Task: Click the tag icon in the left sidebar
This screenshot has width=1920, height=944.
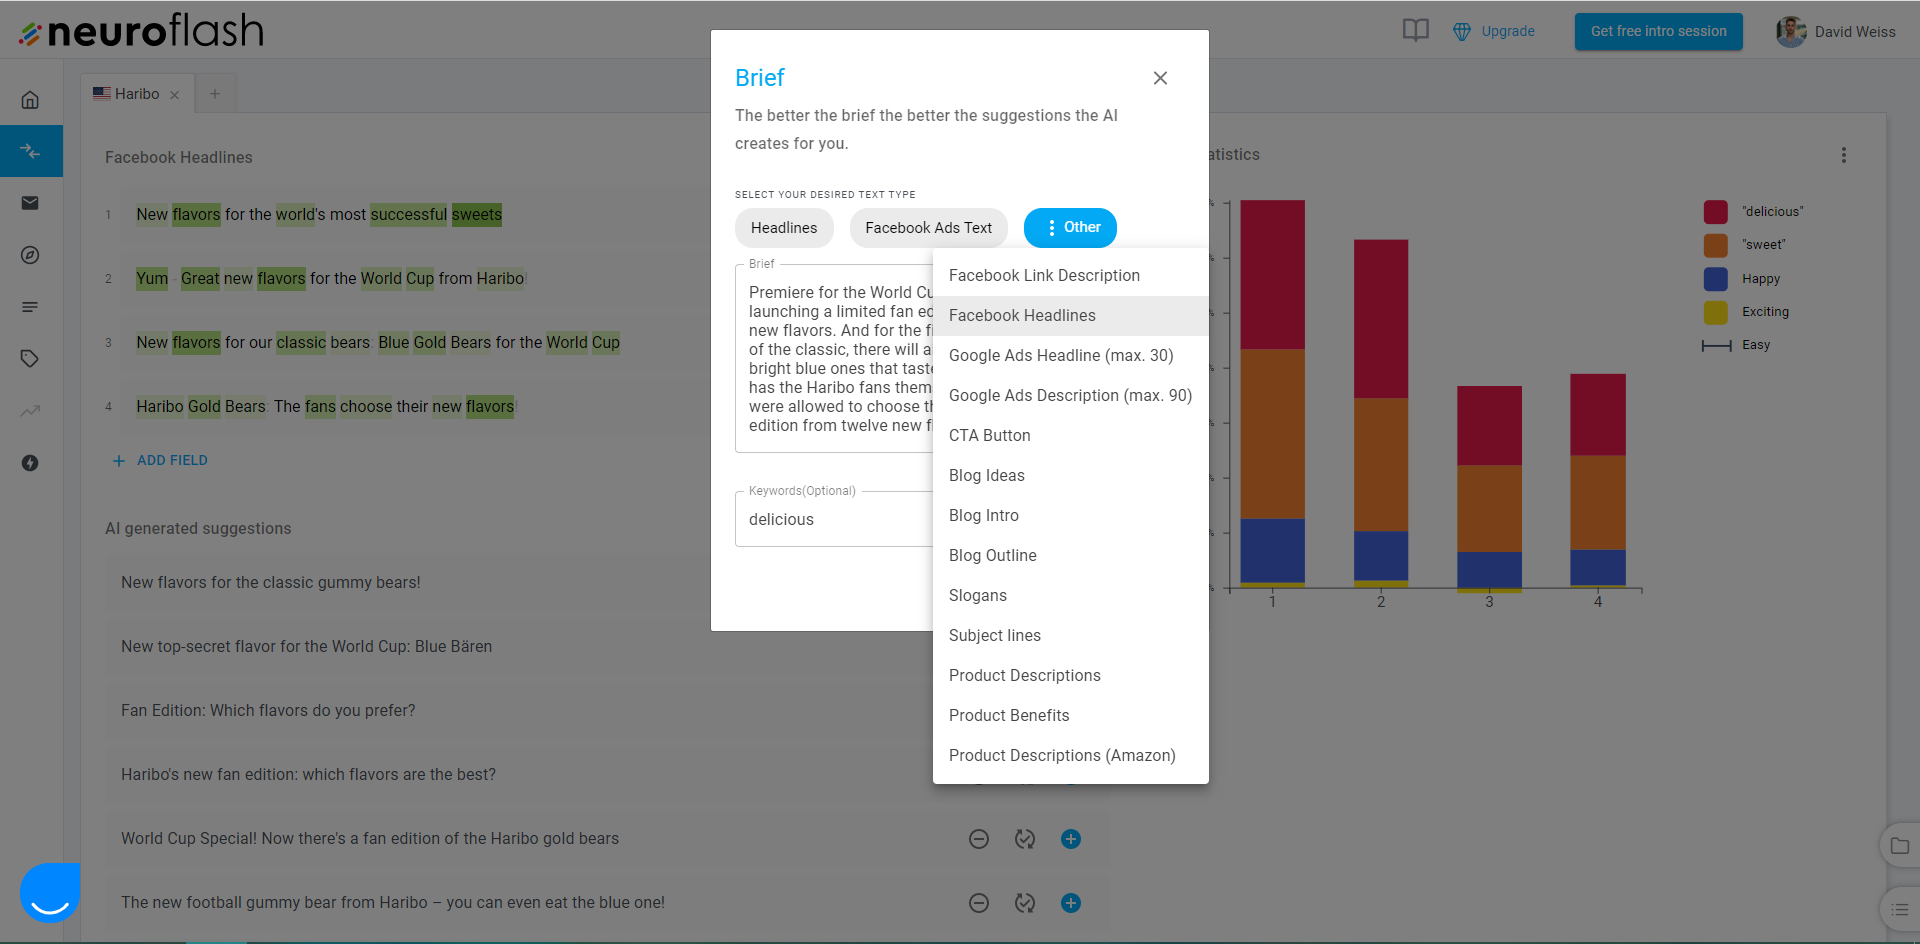Action: click(30, 358)
